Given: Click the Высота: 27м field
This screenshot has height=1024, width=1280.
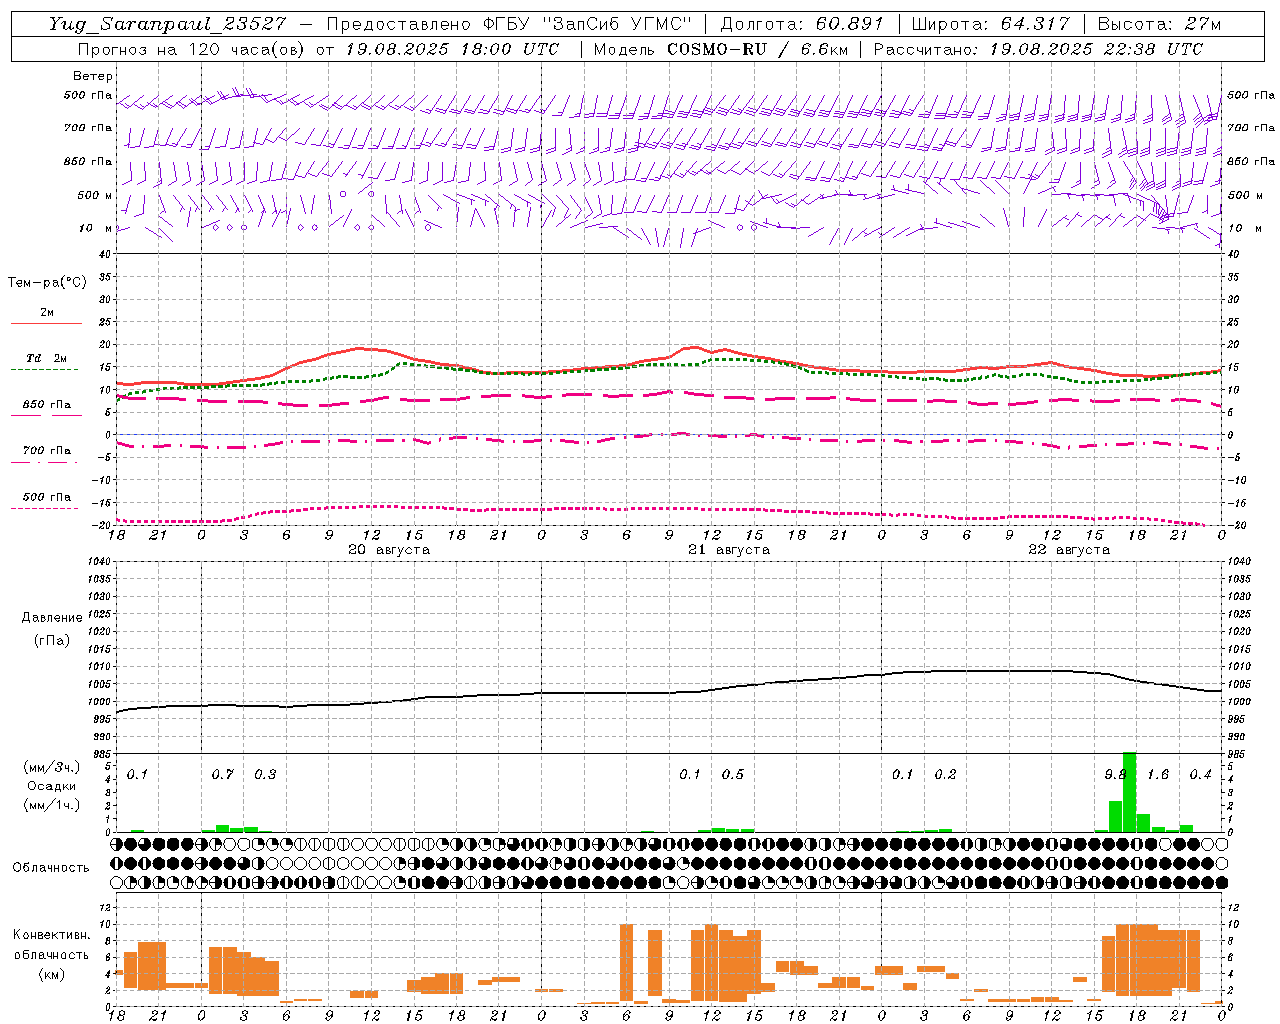Looking at the screenshot, I should (x=1159, y=24).
